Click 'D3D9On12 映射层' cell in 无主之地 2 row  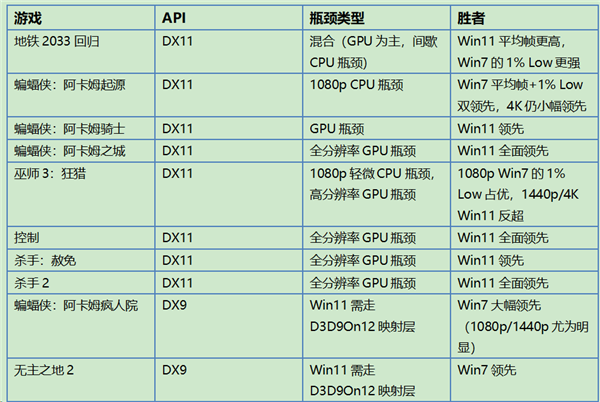(377, 380)
